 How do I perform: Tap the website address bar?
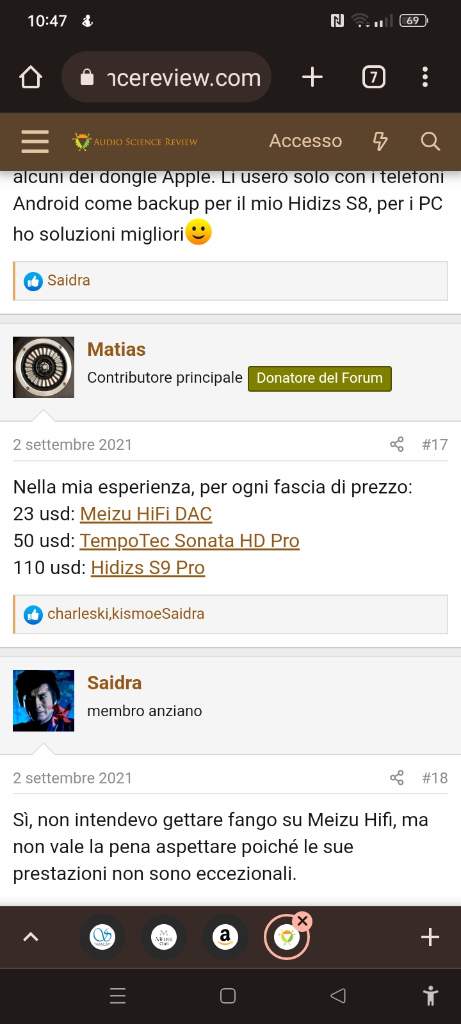[167, 78]
